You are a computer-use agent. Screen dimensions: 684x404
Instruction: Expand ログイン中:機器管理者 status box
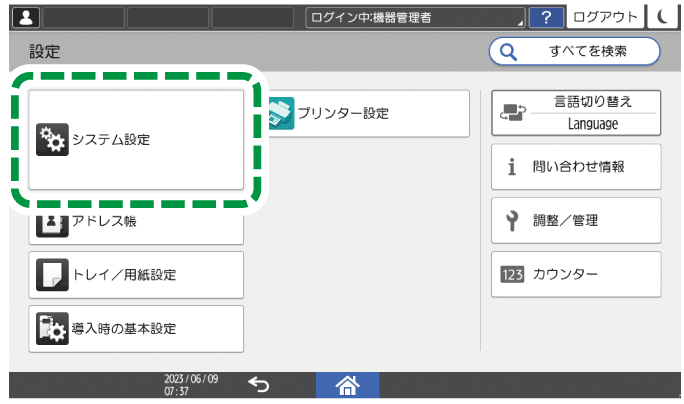(x=415, y=17)
